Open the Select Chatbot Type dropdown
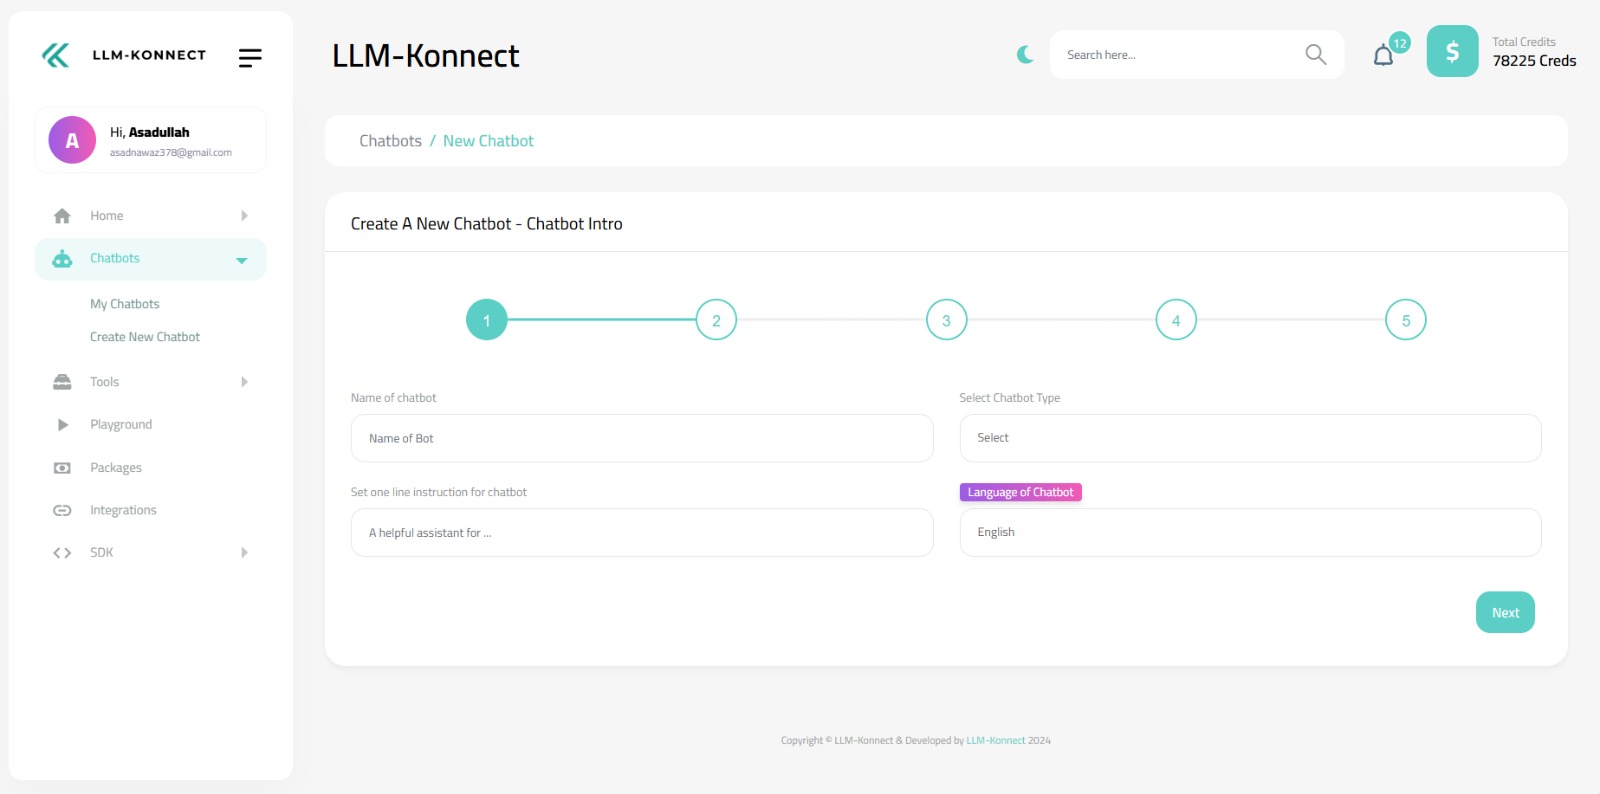This screenshot has width=1600, height=794. click(1250, 438)
